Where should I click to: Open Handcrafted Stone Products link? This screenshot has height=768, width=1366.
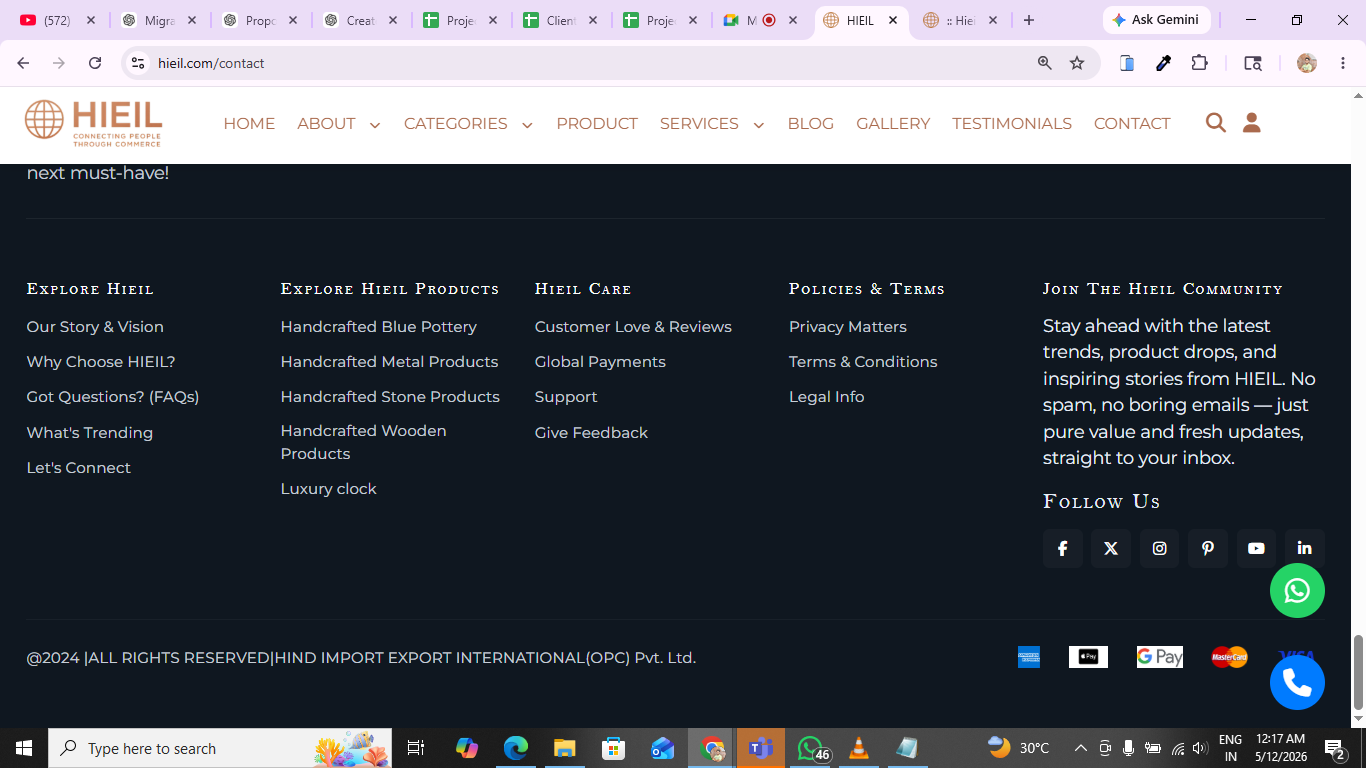pos(390,397)
